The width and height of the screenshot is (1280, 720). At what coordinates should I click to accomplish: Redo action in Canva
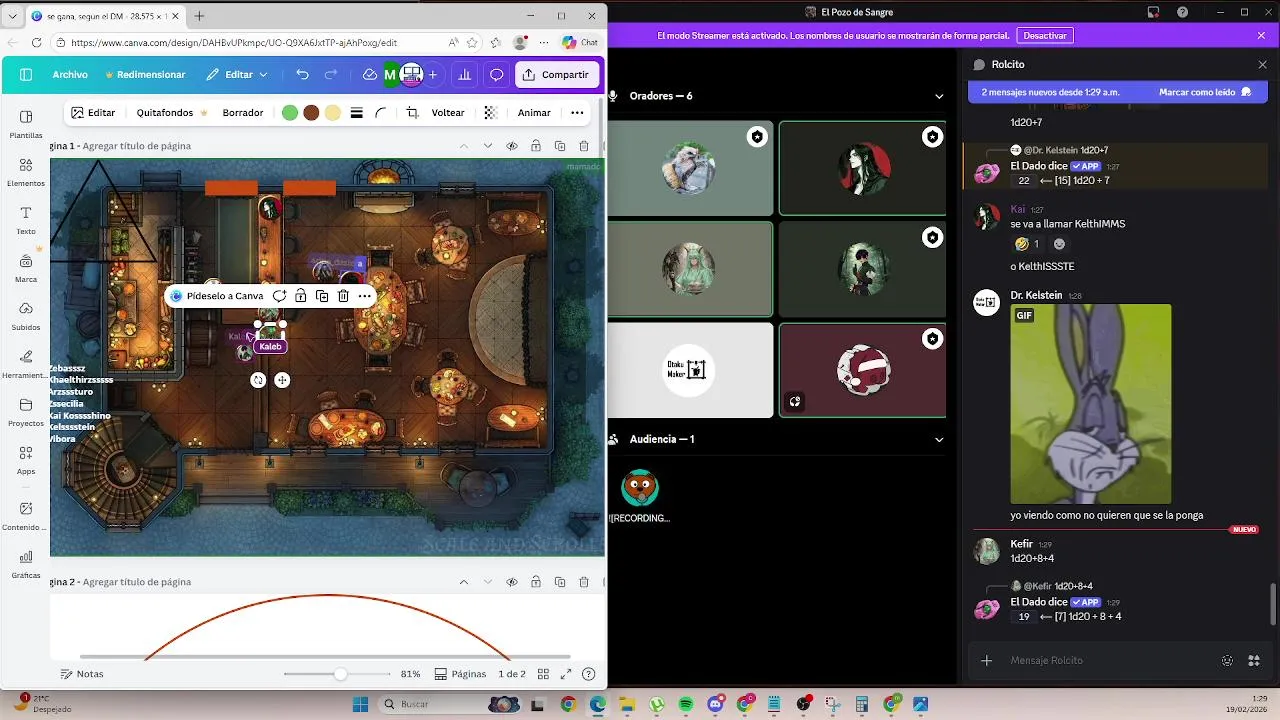(x=331, y=75)
